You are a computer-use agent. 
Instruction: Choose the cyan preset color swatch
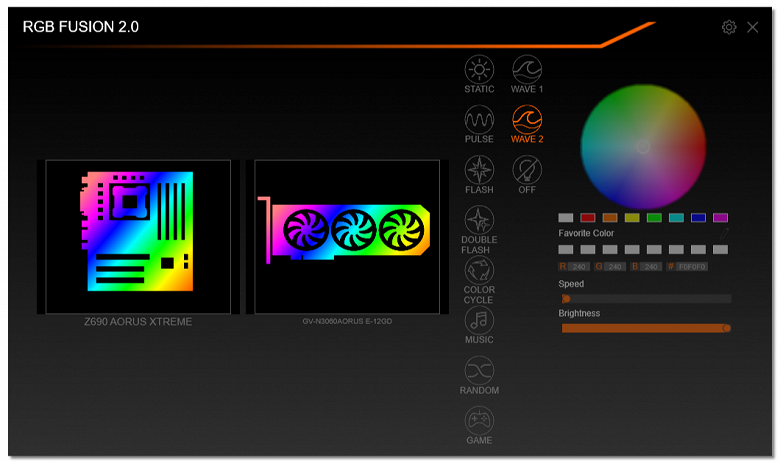click(x=676, y=218)
